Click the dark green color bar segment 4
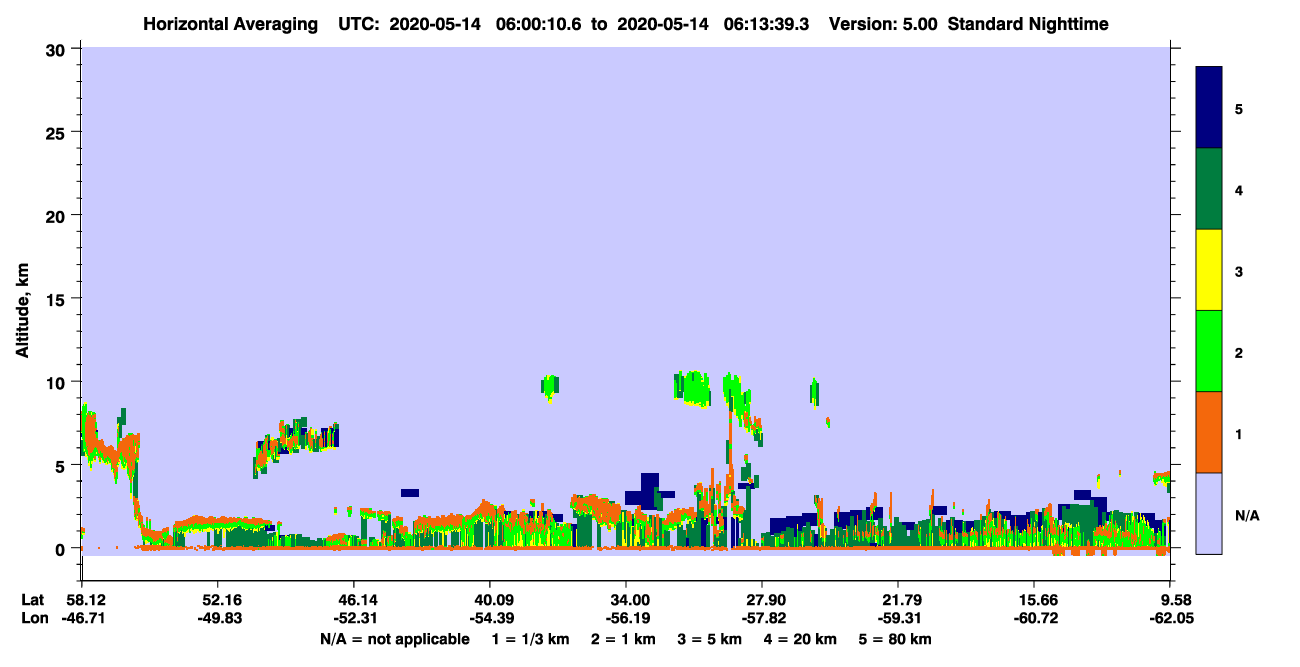Image resolution: width=1300 pixels, height=667 pixels. coord(1209,189)
